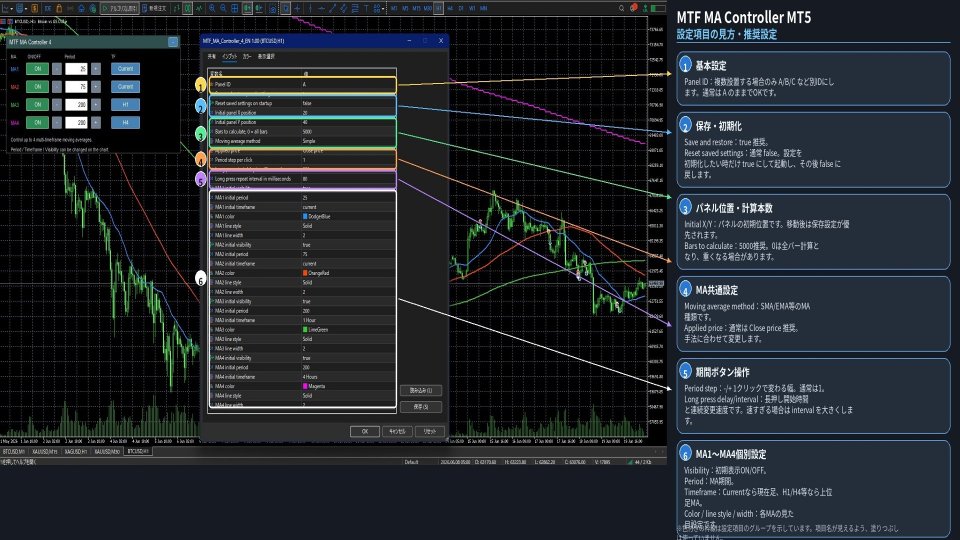
Task: Click MA3 period input field
Action: (x=76, y=105)
